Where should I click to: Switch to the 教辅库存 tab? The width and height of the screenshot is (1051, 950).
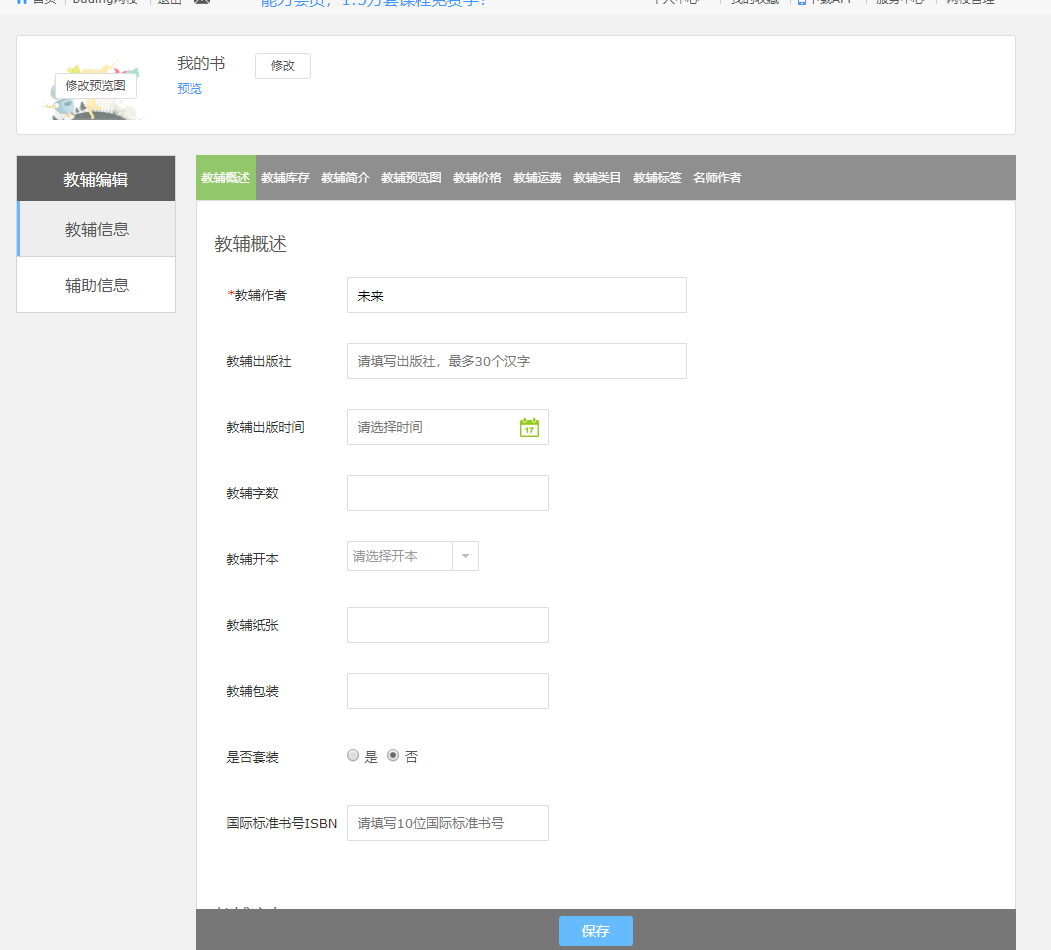pos(285,178)
